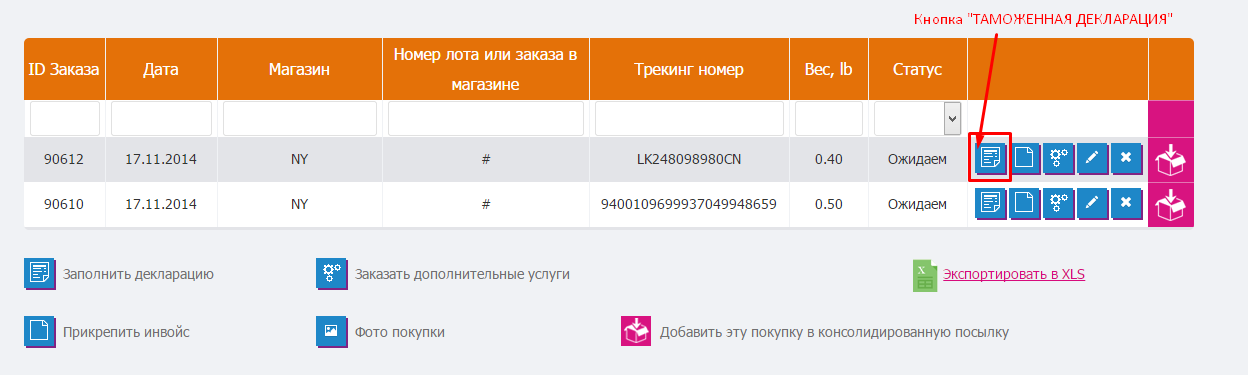Image resolution: width=1248 pixels, height=375 pixels.
Task: Expand the Статус filter dropdown
Action: click(x=918, y=118)
